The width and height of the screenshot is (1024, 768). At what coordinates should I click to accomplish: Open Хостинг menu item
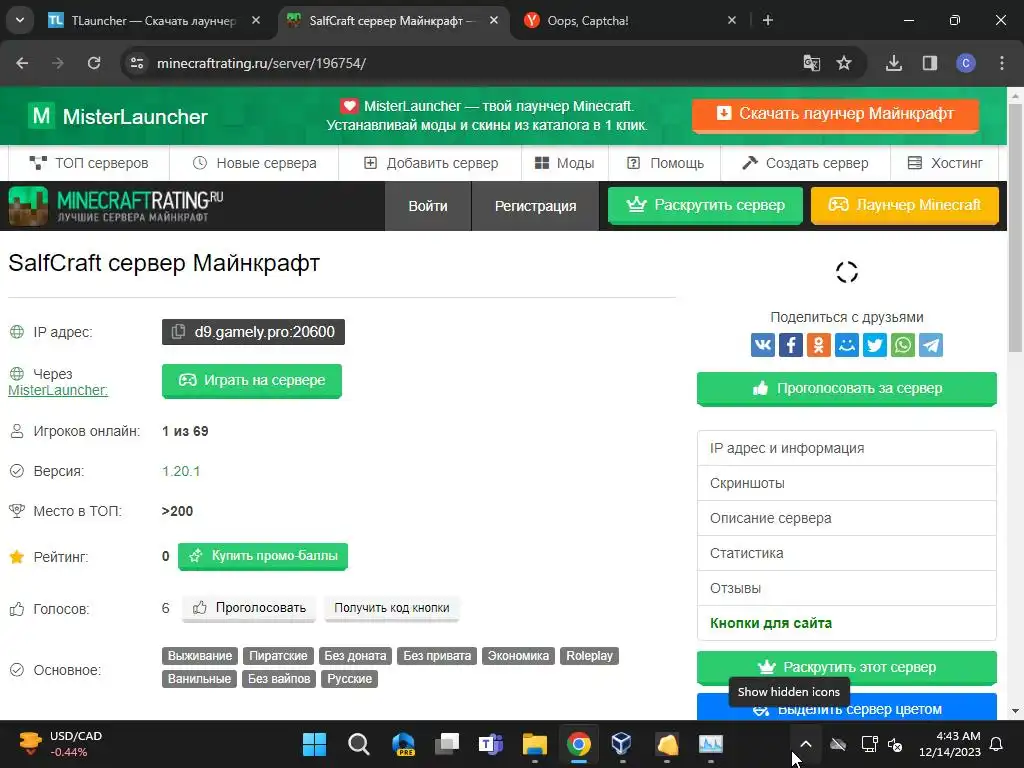(x=944, y=163)
